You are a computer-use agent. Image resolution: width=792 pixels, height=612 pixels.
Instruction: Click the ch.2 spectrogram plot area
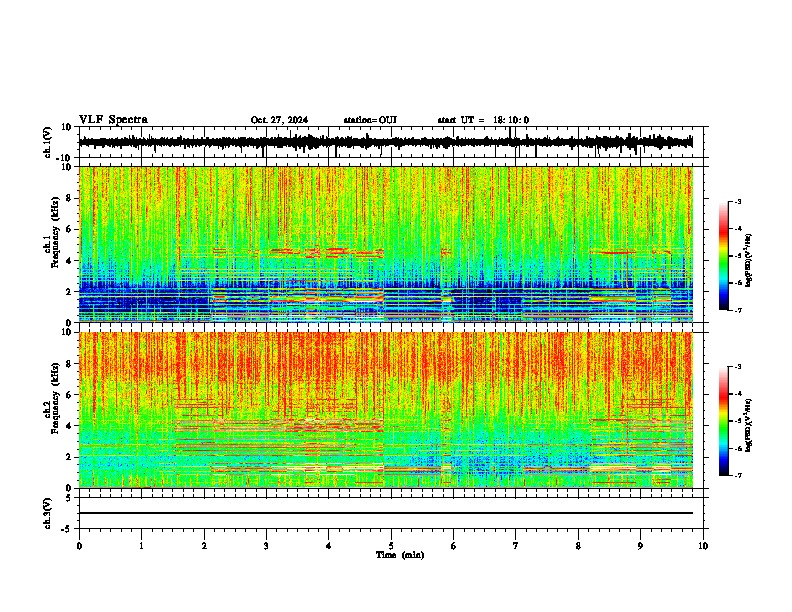tap(386, 410)
